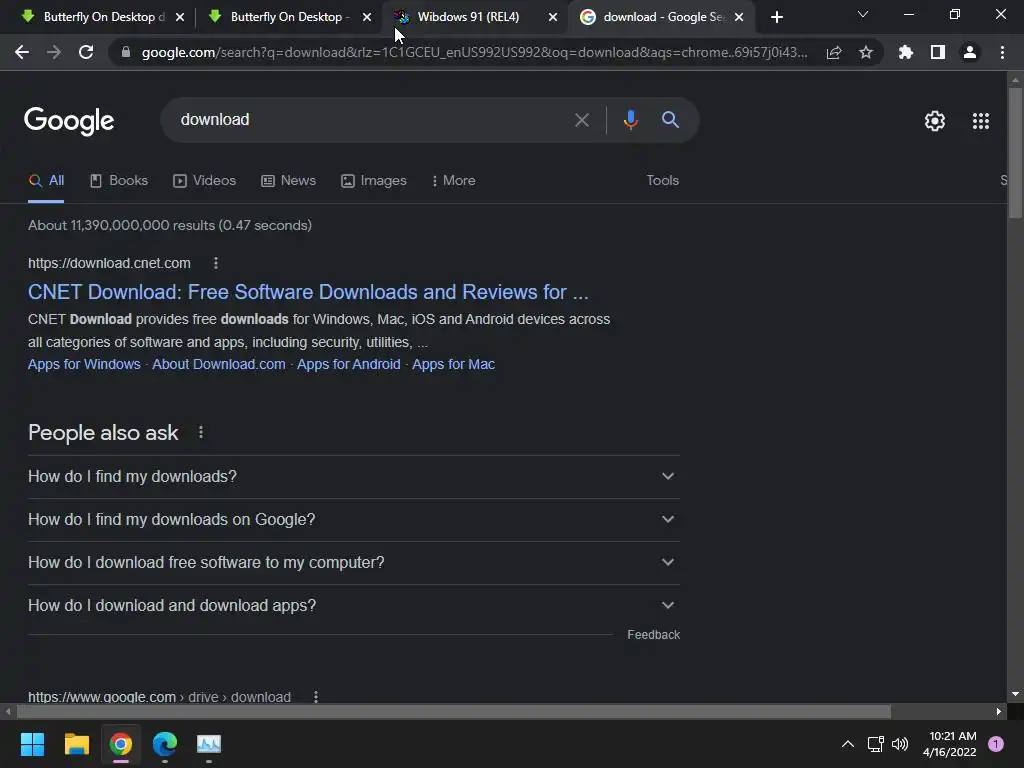This screenshot has width=1024, height=768.
Task: View site security lock info
Action: coord(126,52)
